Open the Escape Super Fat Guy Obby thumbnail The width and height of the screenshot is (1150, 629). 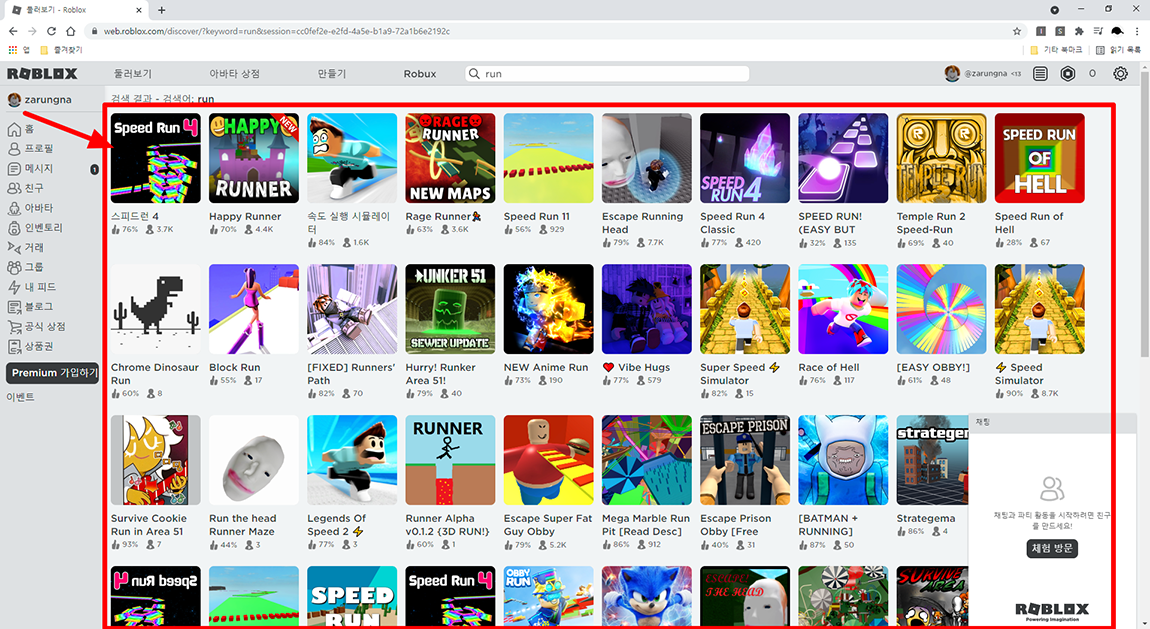549,460
